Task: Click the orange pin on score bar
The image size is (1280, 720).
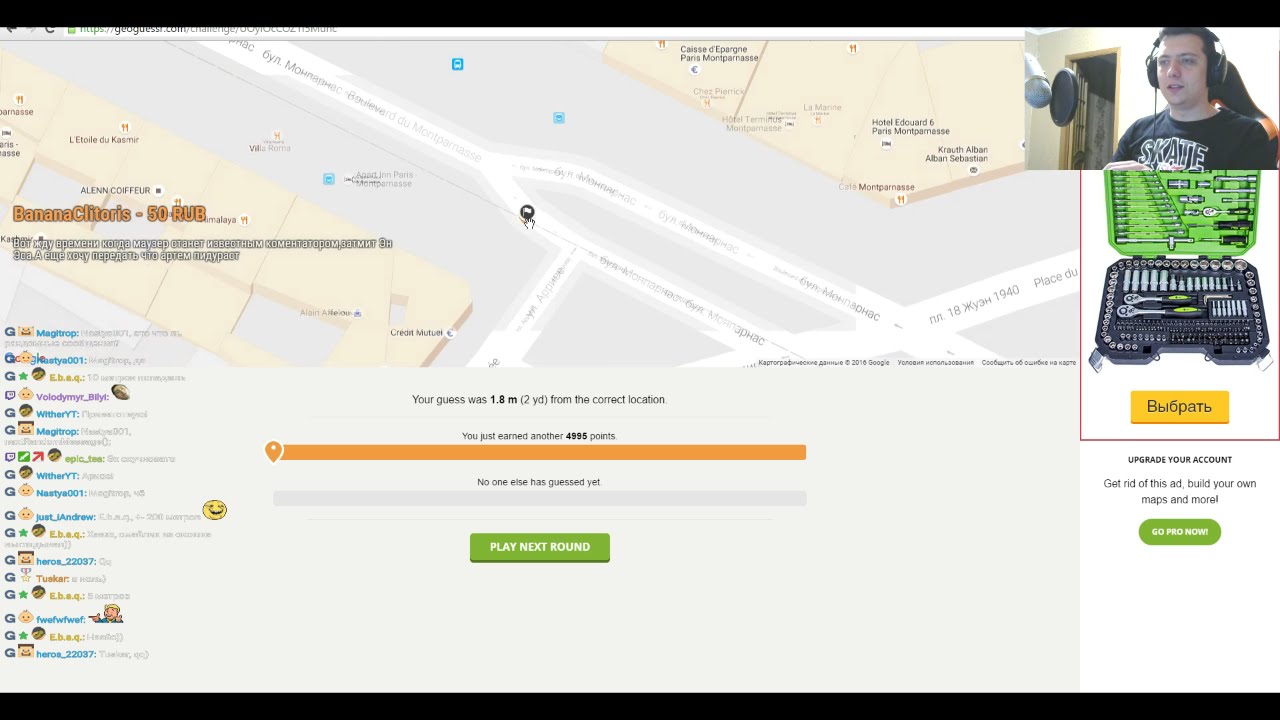Action: (x=273, y=452)
